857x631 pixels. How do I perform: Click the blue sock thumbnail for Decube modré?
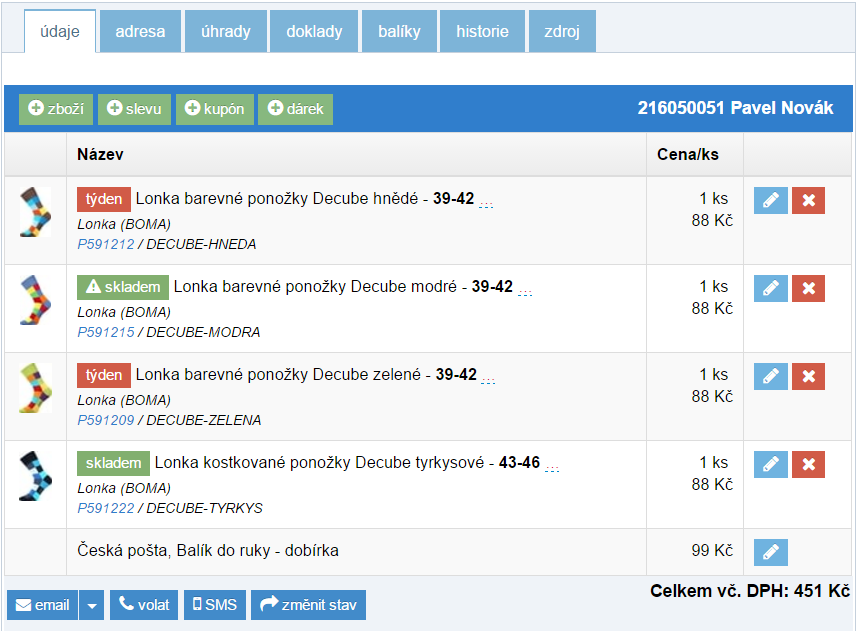[x=35, y=300]
